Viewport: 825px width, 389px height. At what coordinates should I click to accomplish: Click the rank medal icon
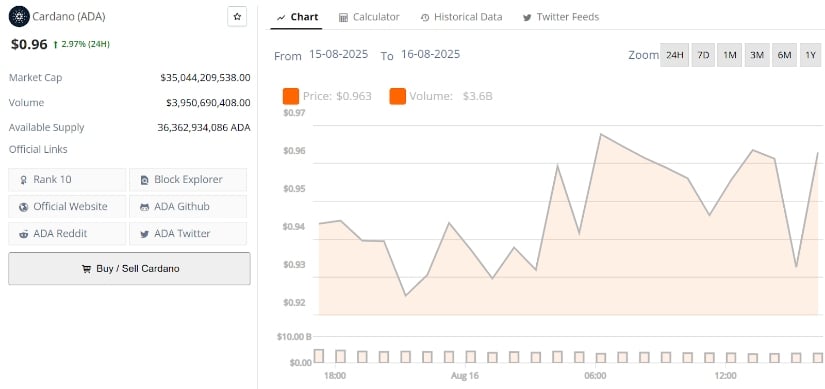(x=24, y=180)
